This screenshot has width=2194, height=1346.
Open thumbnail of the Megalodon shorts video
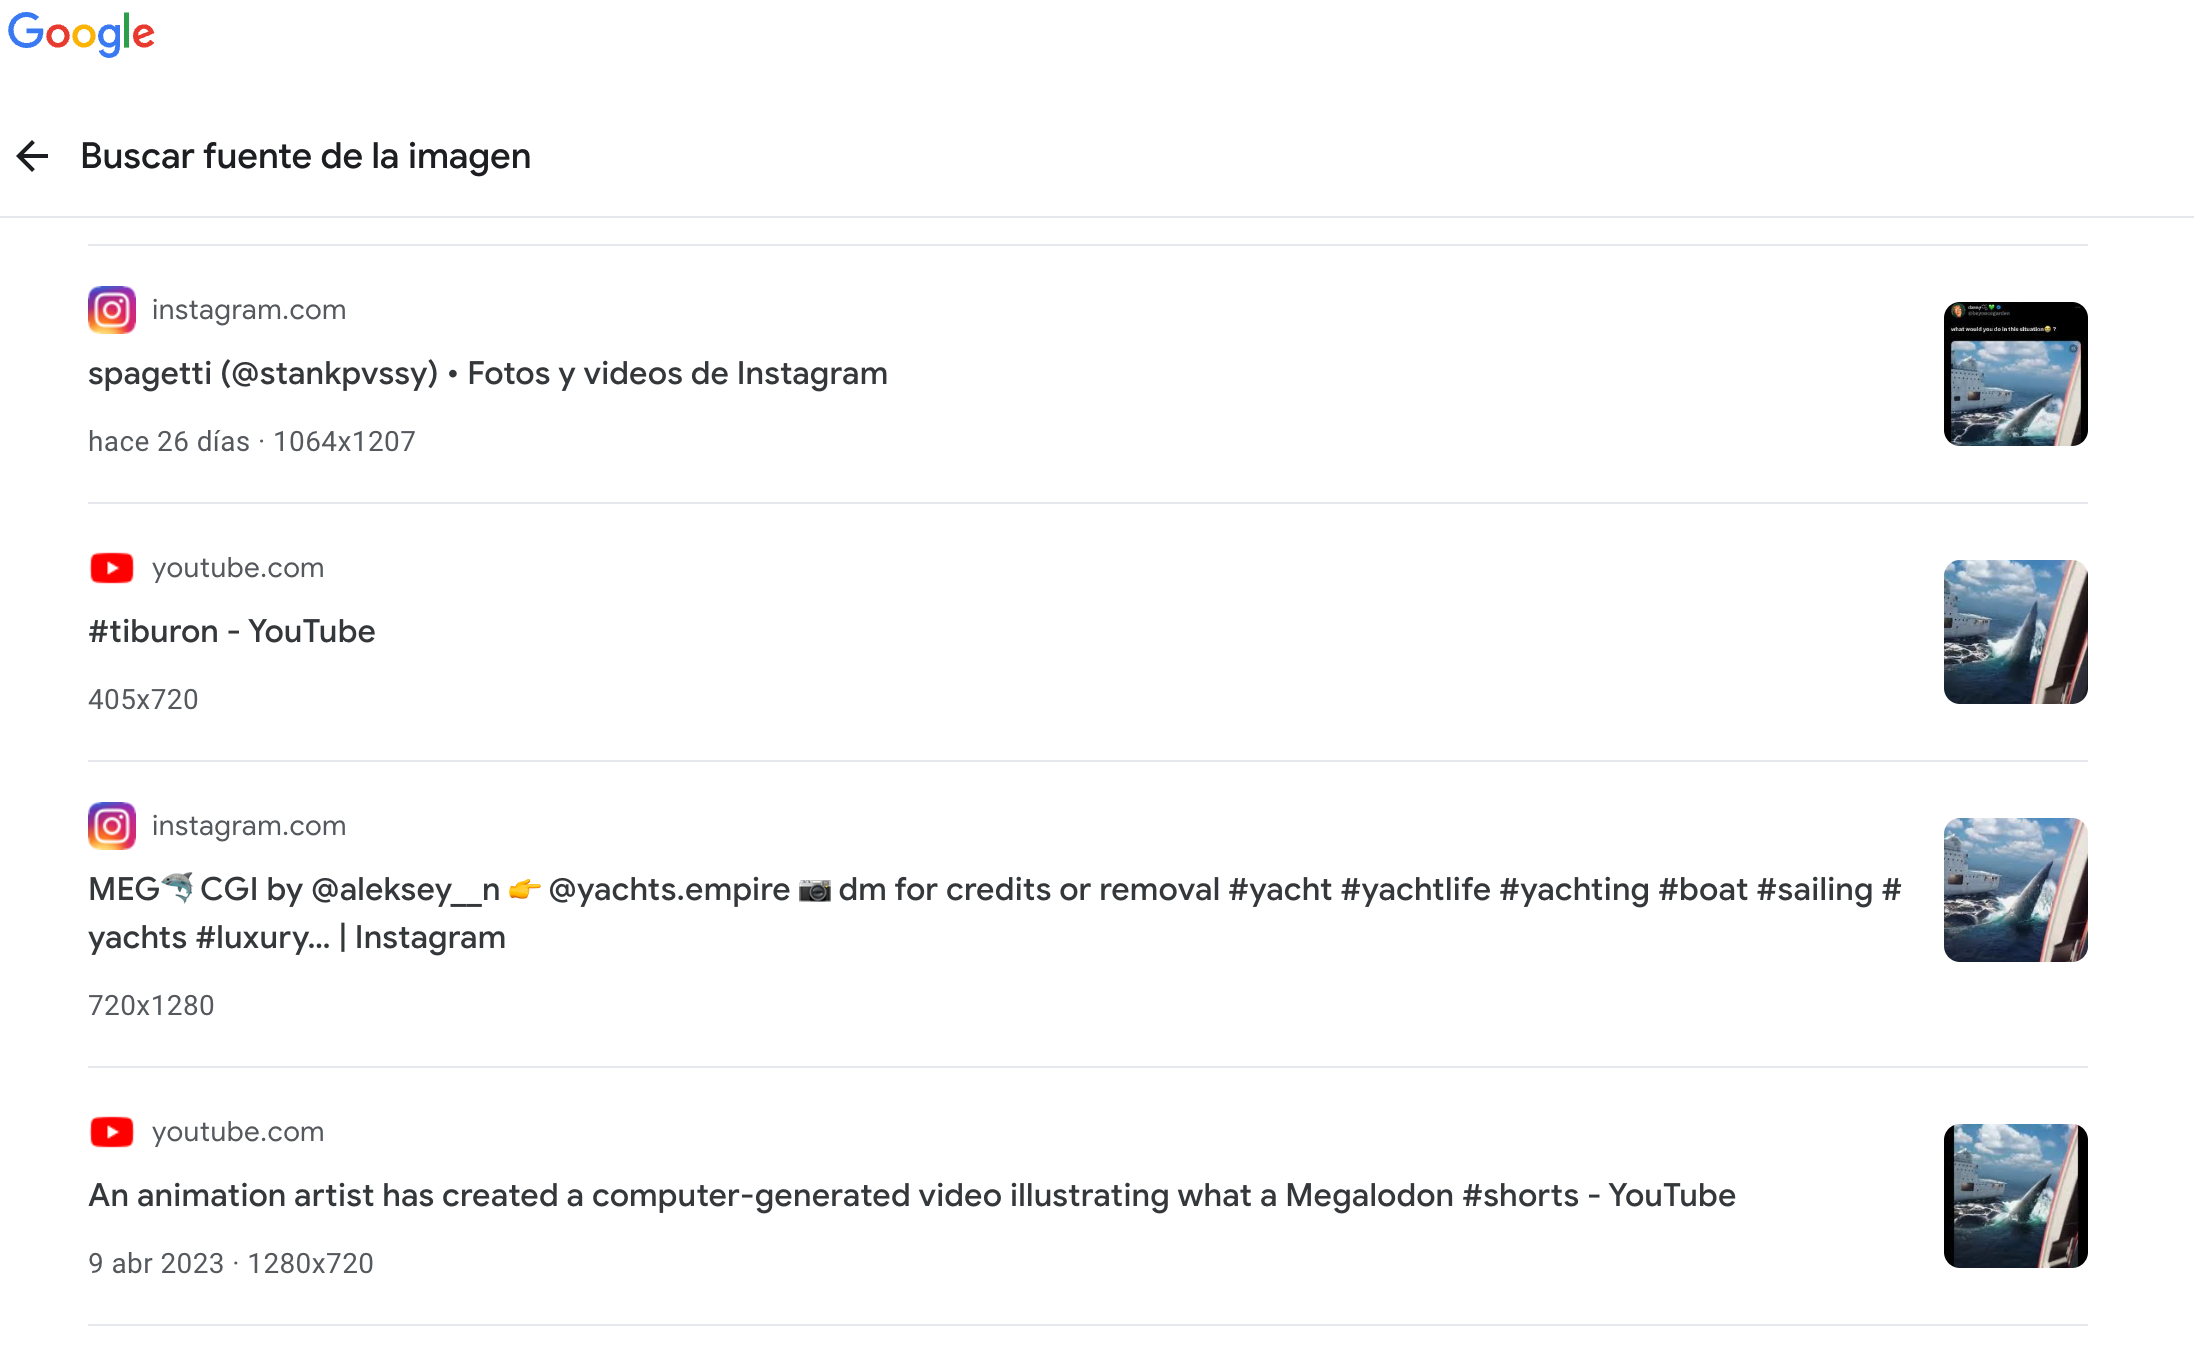coord(2016,1196)
